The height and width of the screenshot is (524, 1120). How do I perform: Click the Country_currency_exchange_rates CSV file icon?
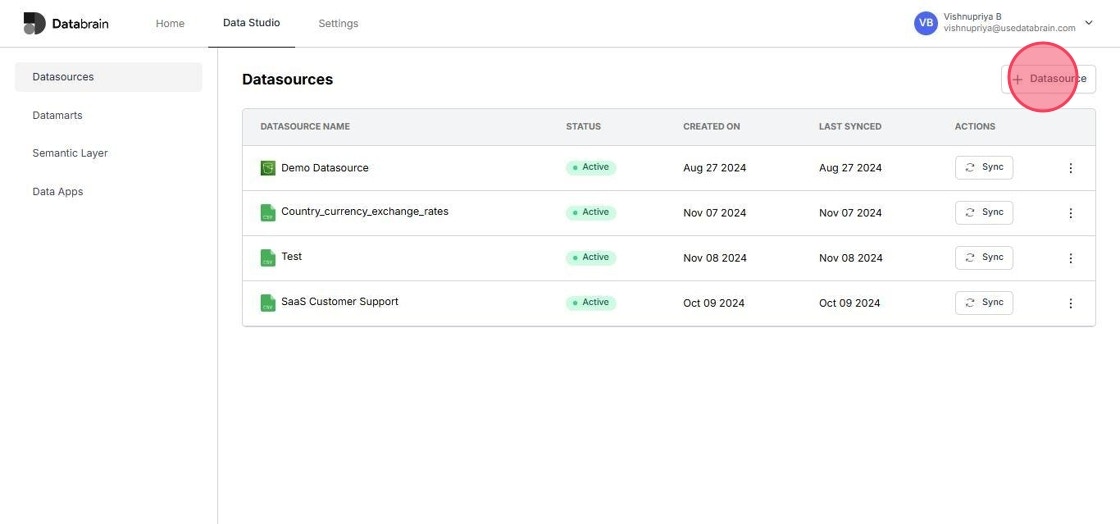coord(268,213)
